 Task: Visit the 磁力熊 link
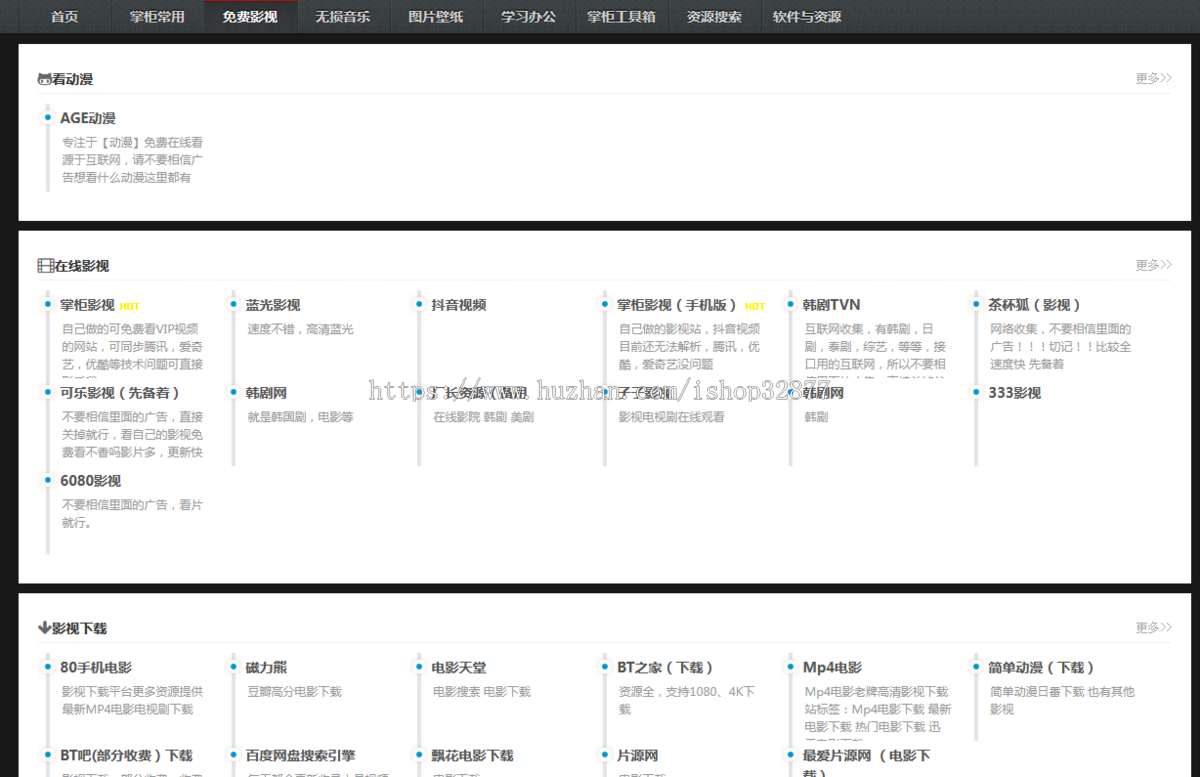[x=266, y=667]
